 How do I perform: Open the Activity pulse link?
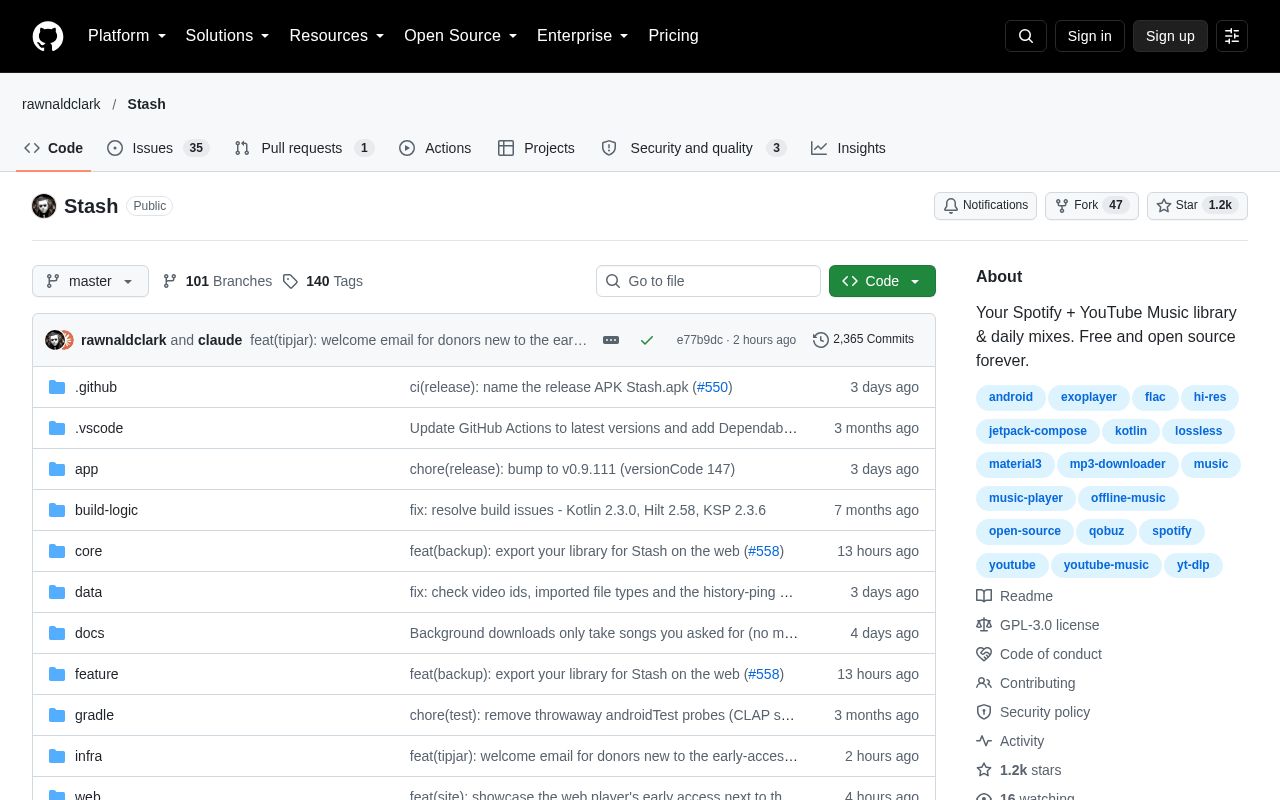(x=1010, y=741)
